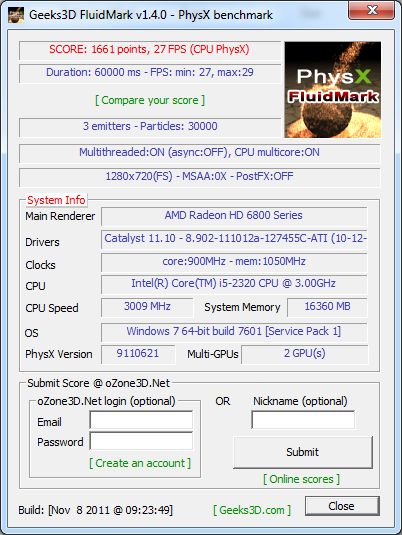The height and width of the screenshot is (535, 402).
Task: Click the 2 GPU(s) field
Action: coord(305,354)
